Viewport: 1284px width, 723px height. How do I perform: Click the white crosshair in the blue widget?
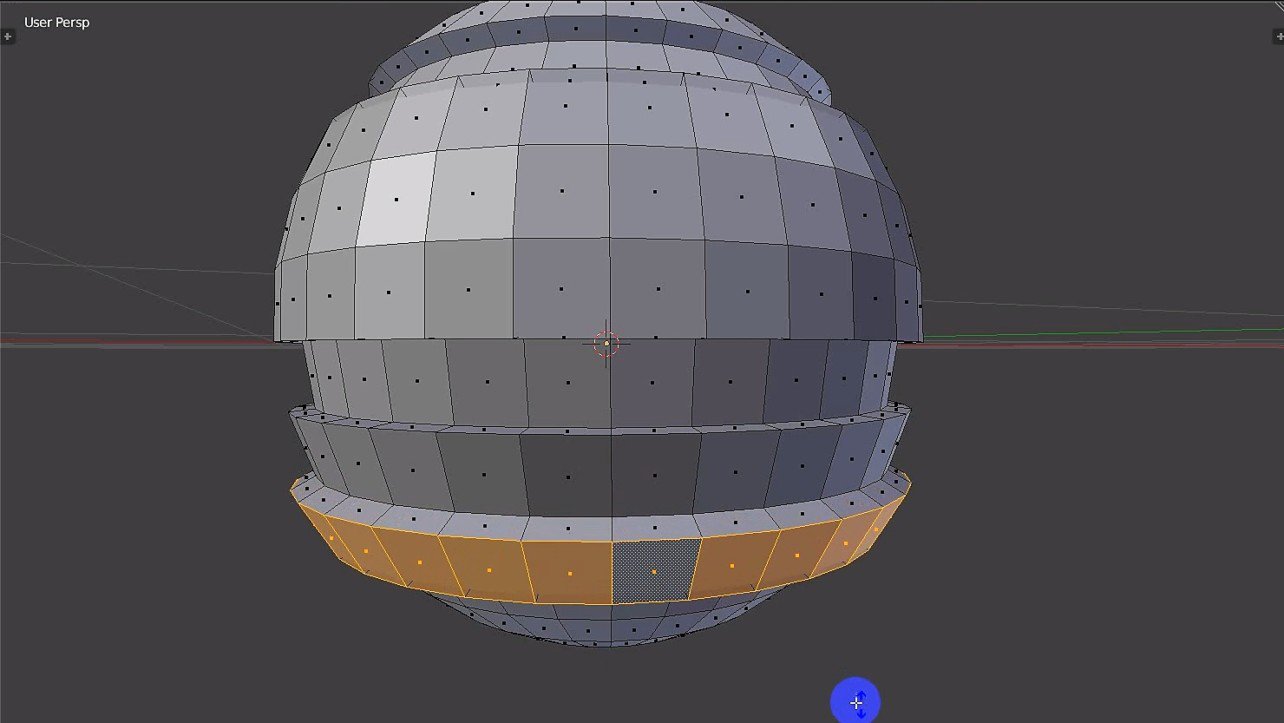(856, 703)
